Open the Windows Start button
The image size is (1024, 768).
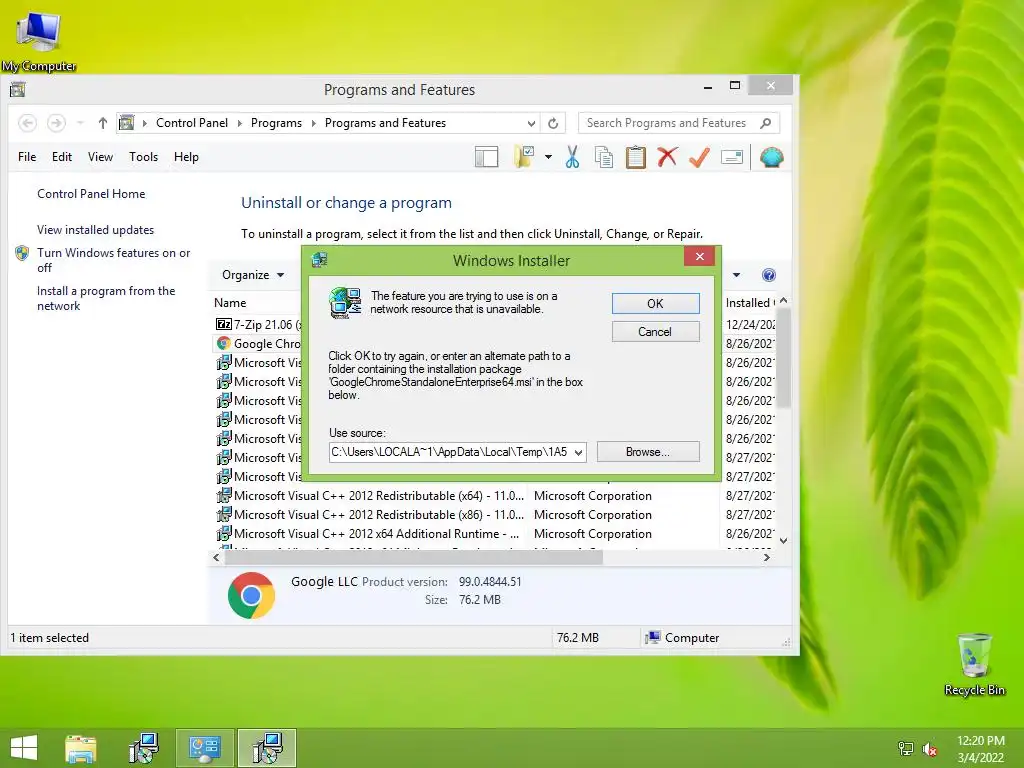[x=24, y=748]
